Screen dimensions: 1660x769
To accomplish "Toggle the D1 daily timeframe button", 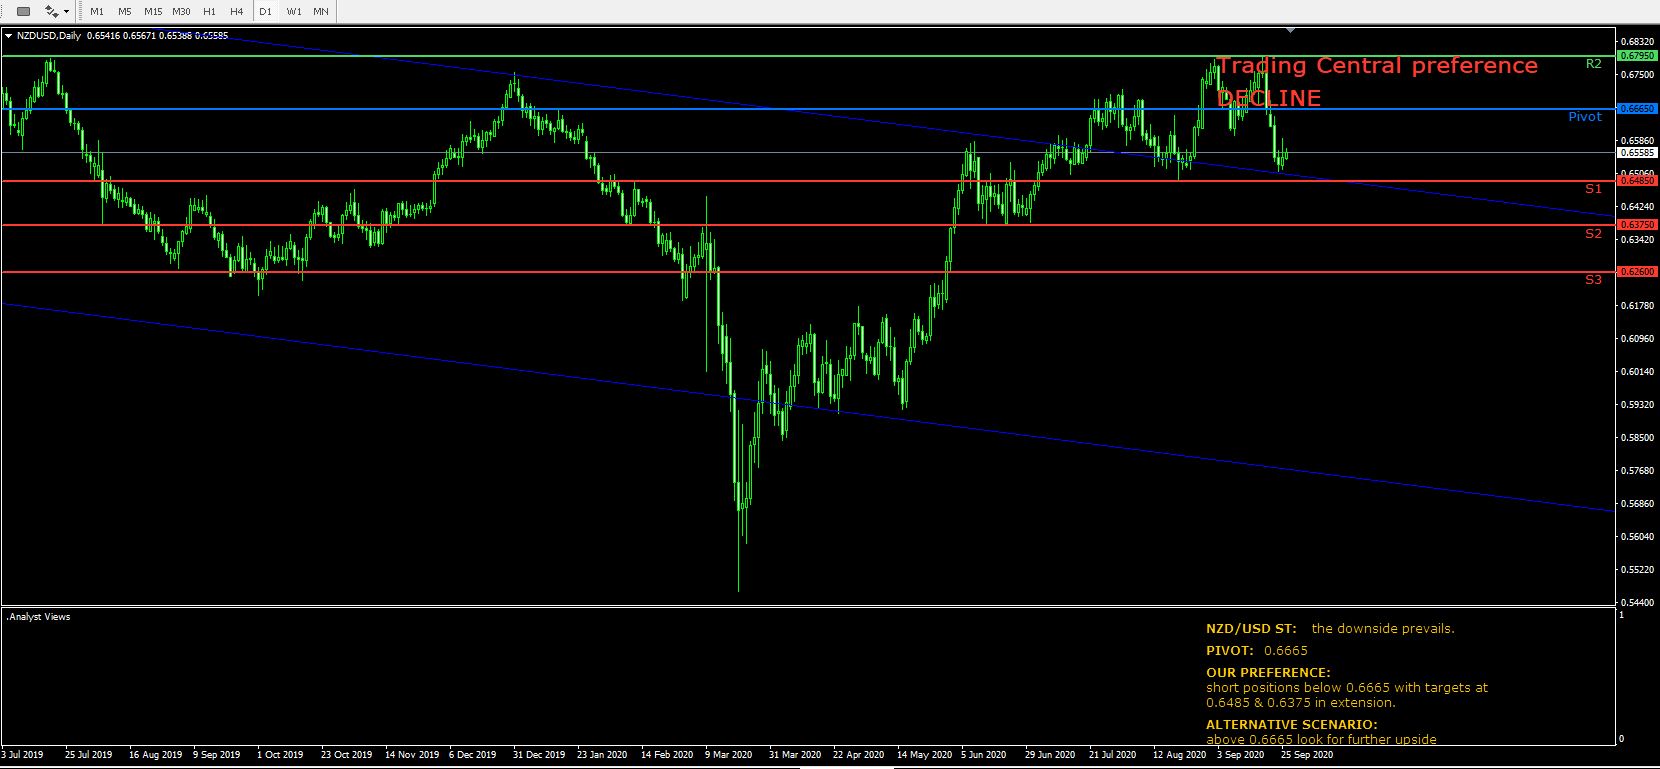I will [x=265, y=11].
